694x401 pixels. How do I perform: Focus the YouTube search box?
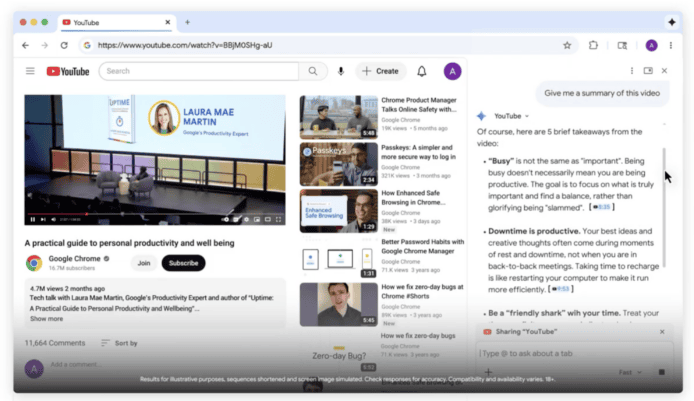coord(199,71)
